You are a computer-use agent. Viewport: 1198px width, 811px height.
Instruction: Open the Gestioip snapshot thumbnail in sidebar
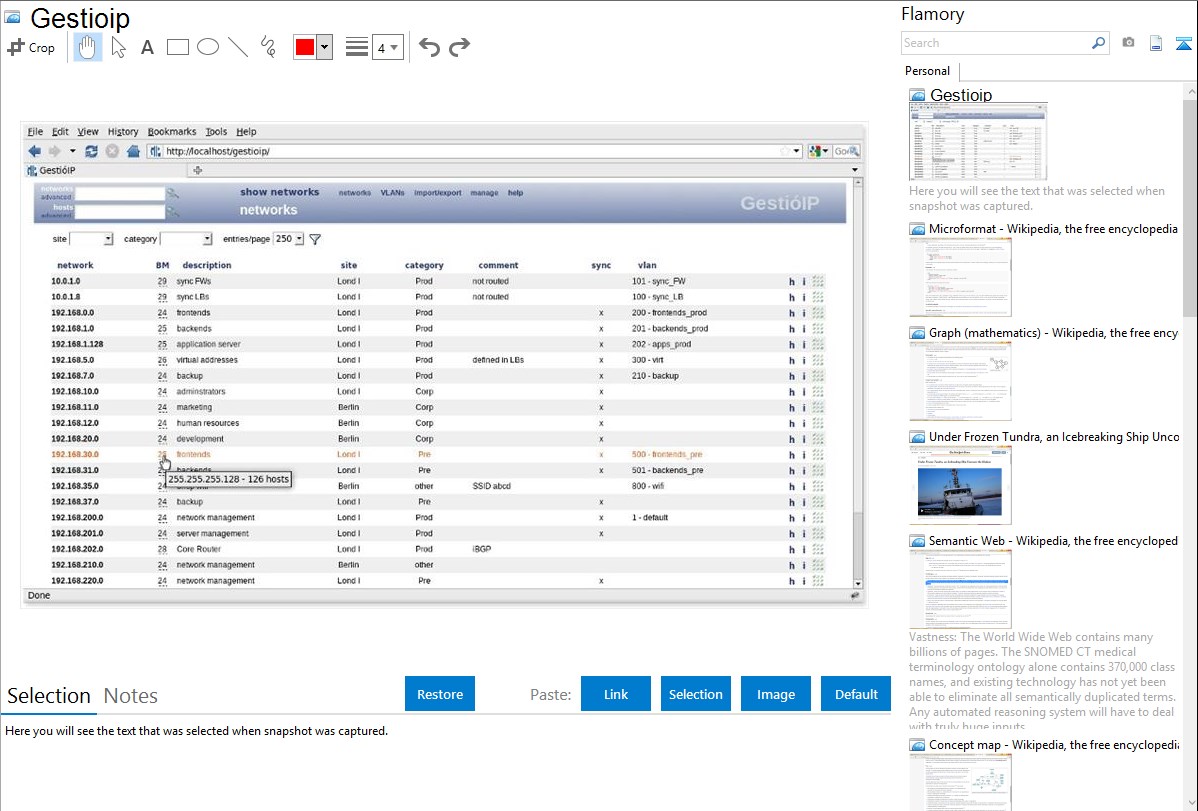coord(978,142)
